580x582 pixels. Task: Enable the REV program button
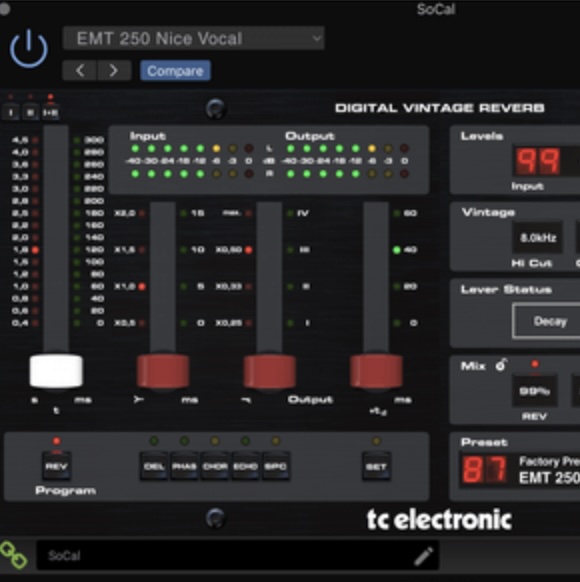tap(56, 466)
